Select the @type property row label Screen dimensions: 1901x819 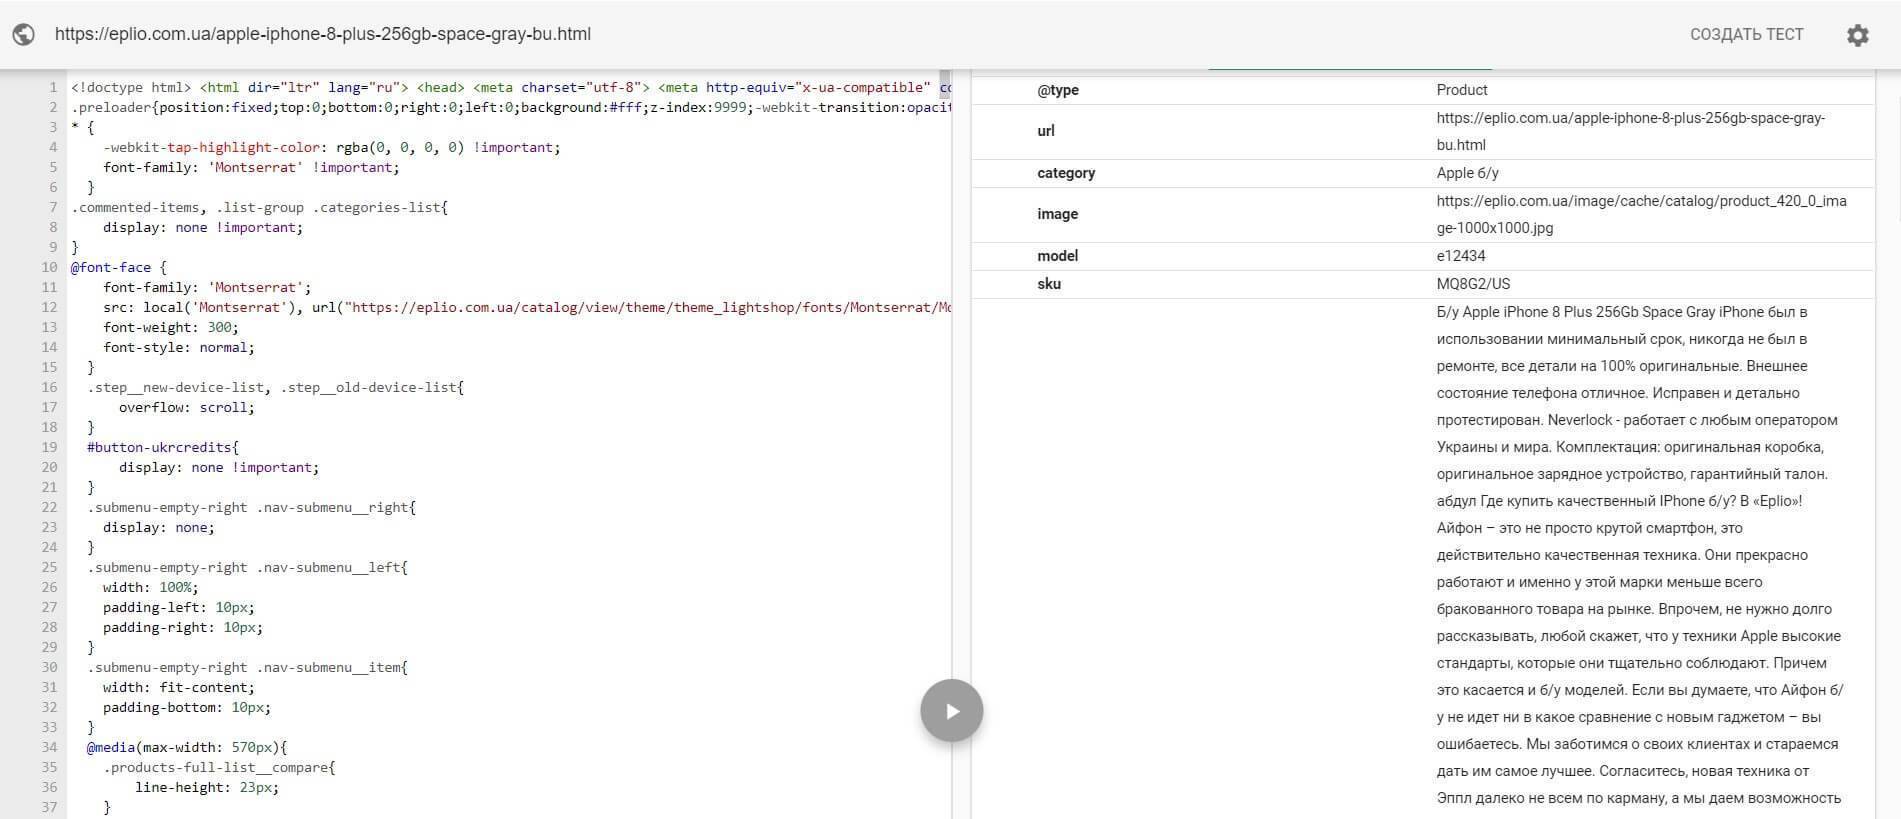point(1058,90)
